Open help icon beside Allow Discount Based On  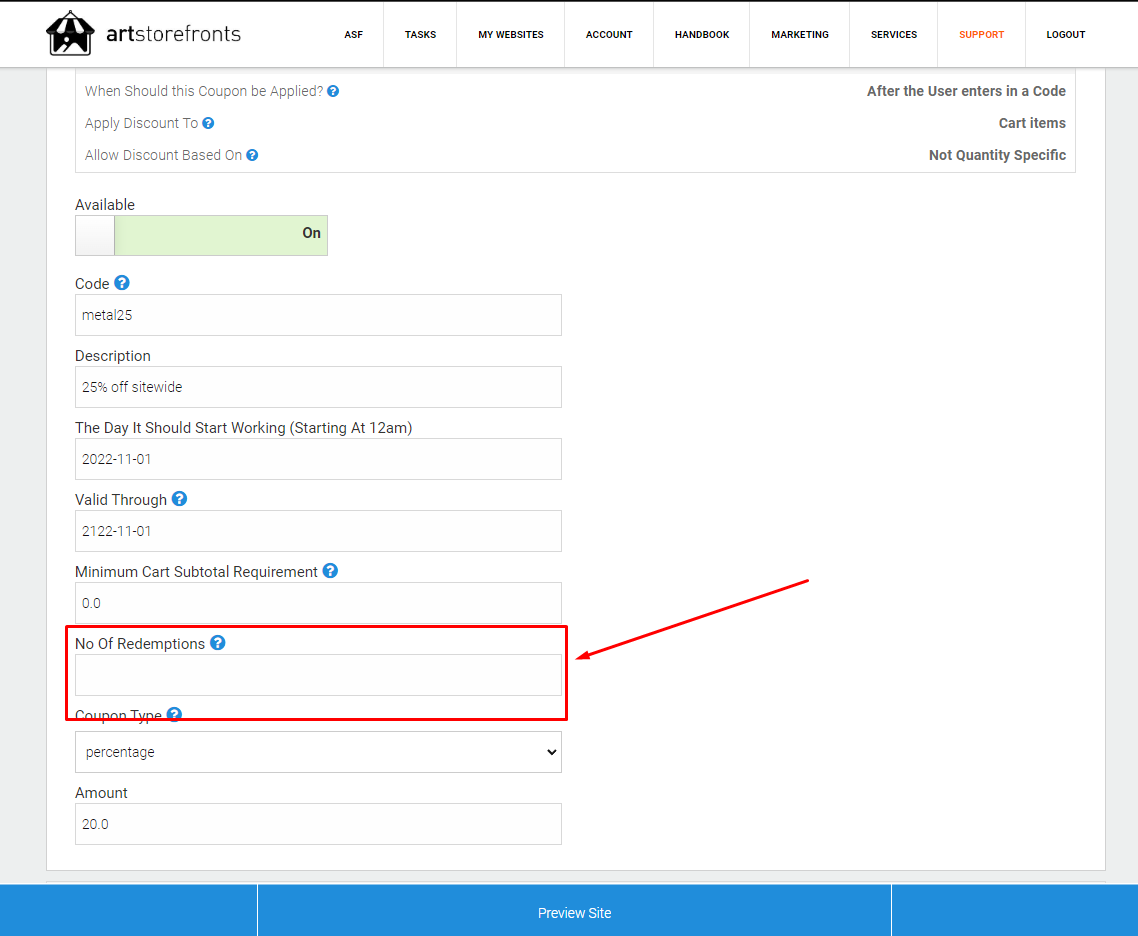point(252,155)
